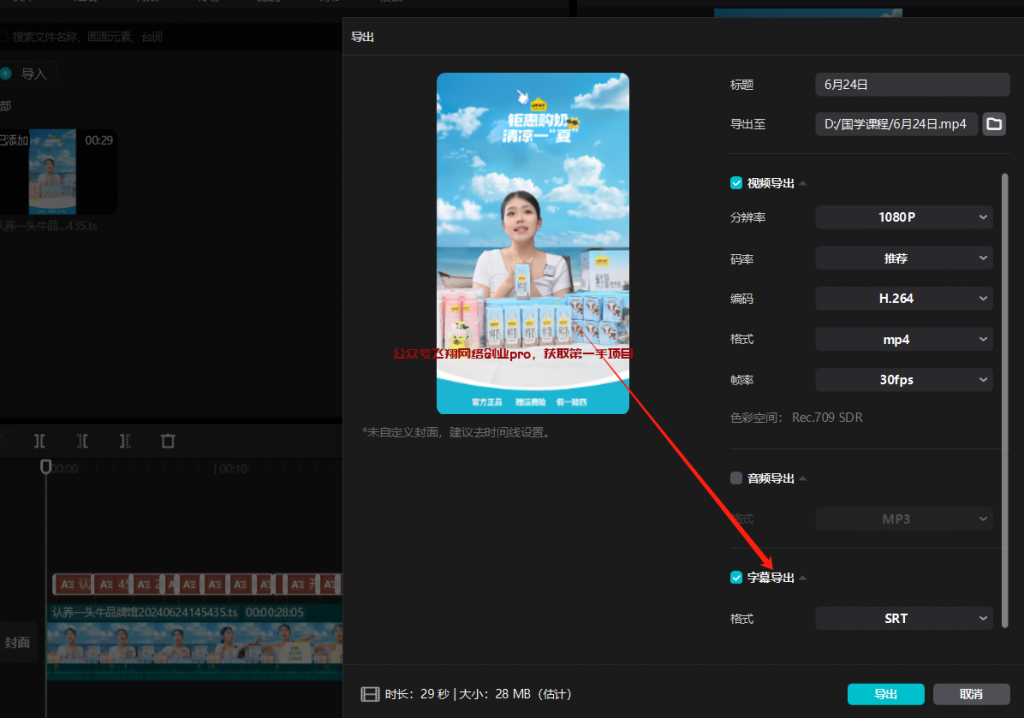Click the folder icon to browse export path
This screenshot has height=718, width=1024.
(994, 124)
